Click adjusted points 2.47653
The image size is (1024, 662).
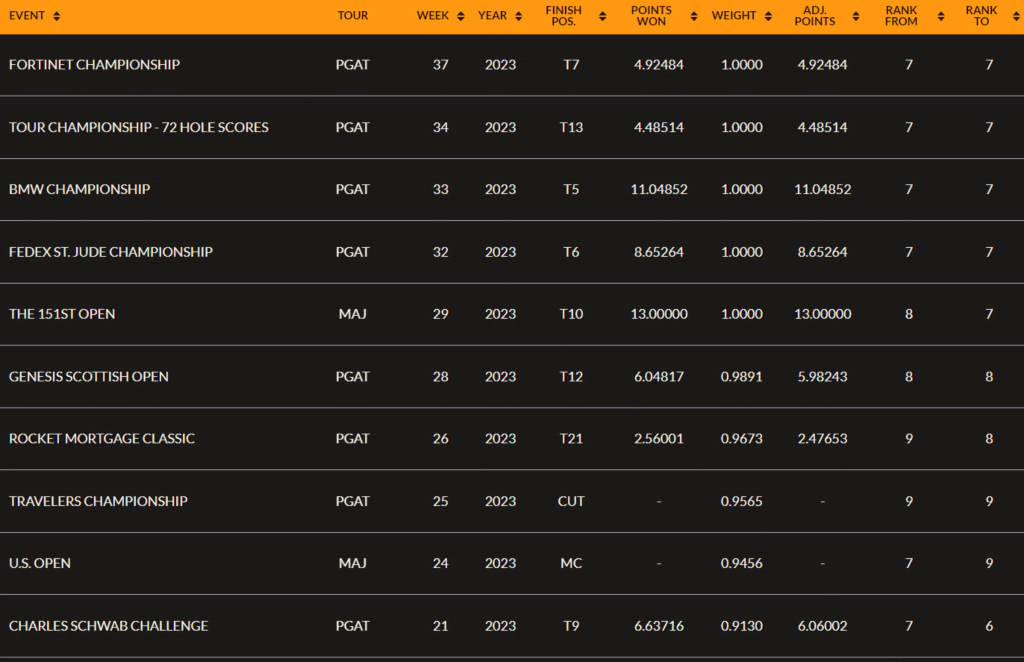[x=823, y=439]
